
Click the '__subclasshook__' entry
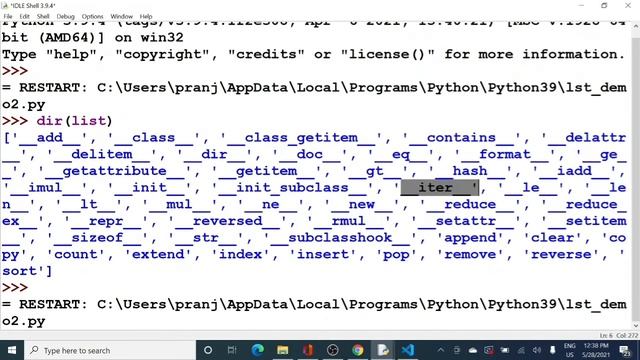click(x=340, y=238)
